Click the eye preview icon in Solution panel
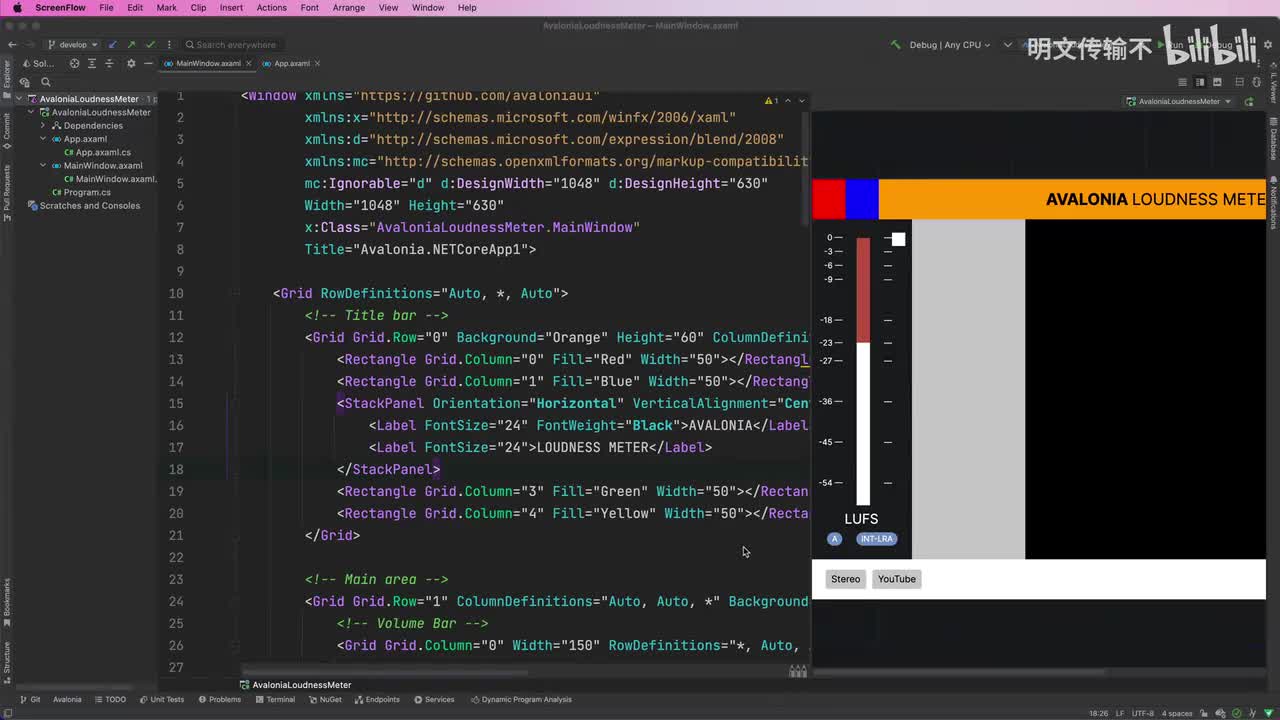1280x720 pixels. pyautogui.click(x=24, y=82)
